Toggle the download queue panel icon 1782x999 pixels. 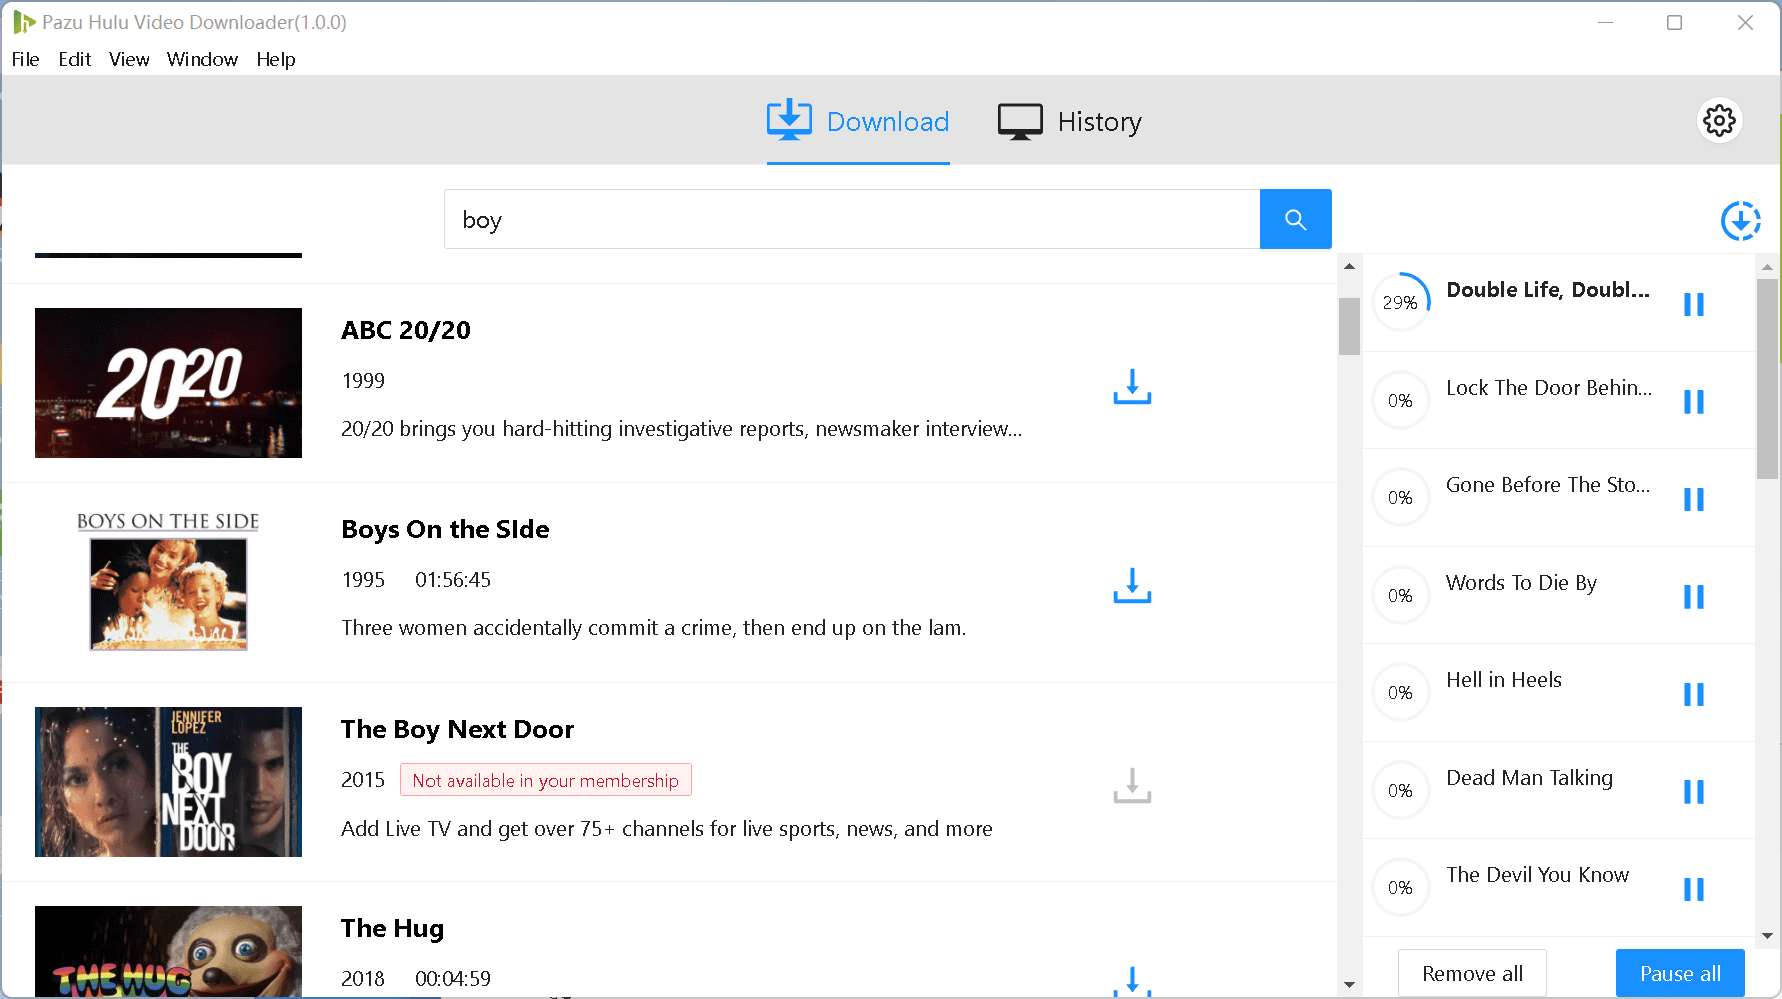[1740, 221]
